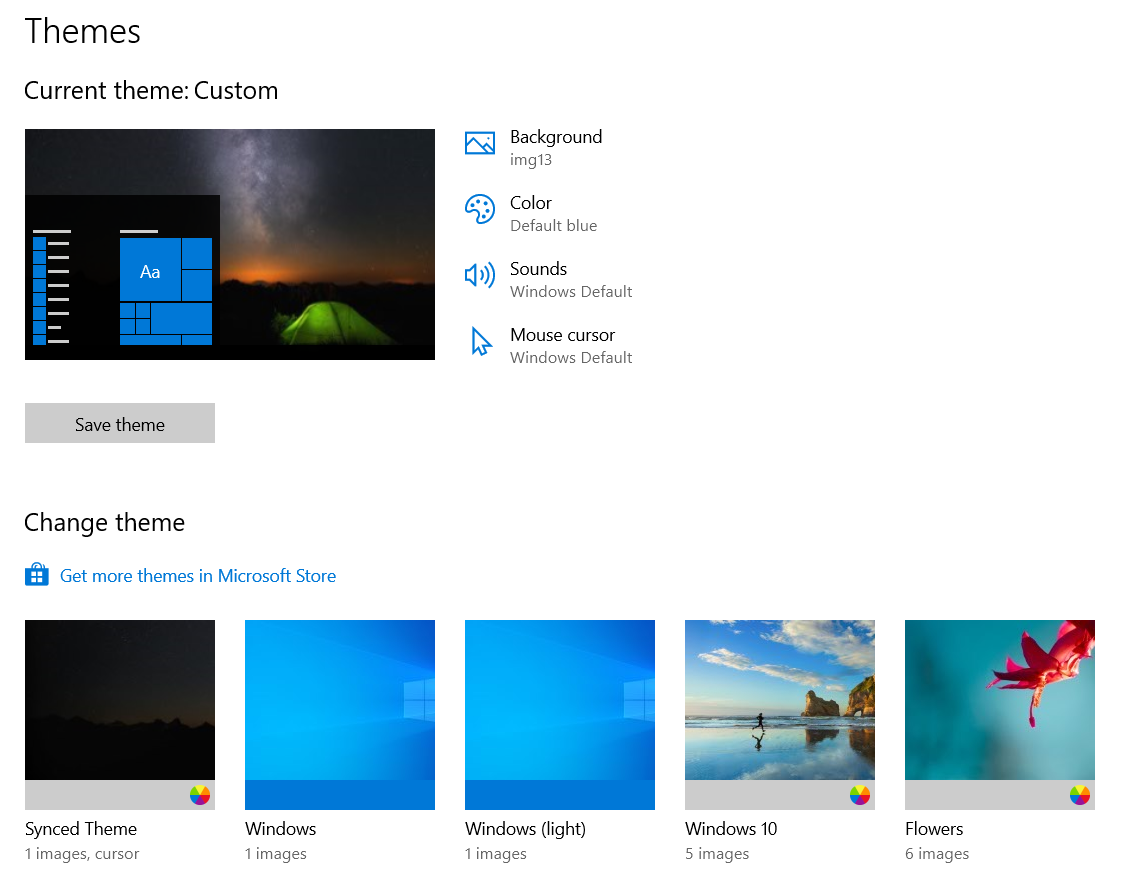
Task: Click 'Windows Default' under Sounds
Action: pyautogui.click(x=571, y=292)
